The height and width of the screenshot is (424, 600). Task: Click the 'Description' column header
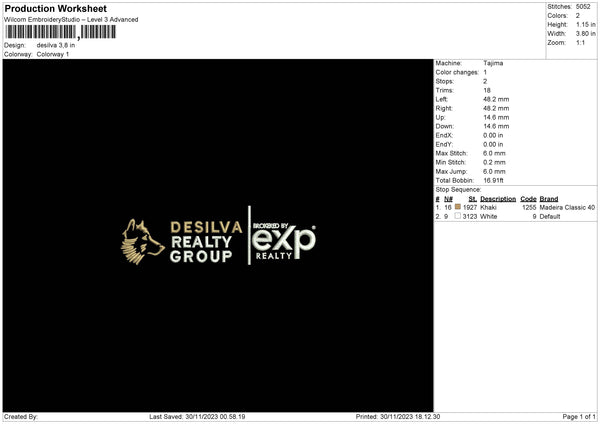pos(498,199)
